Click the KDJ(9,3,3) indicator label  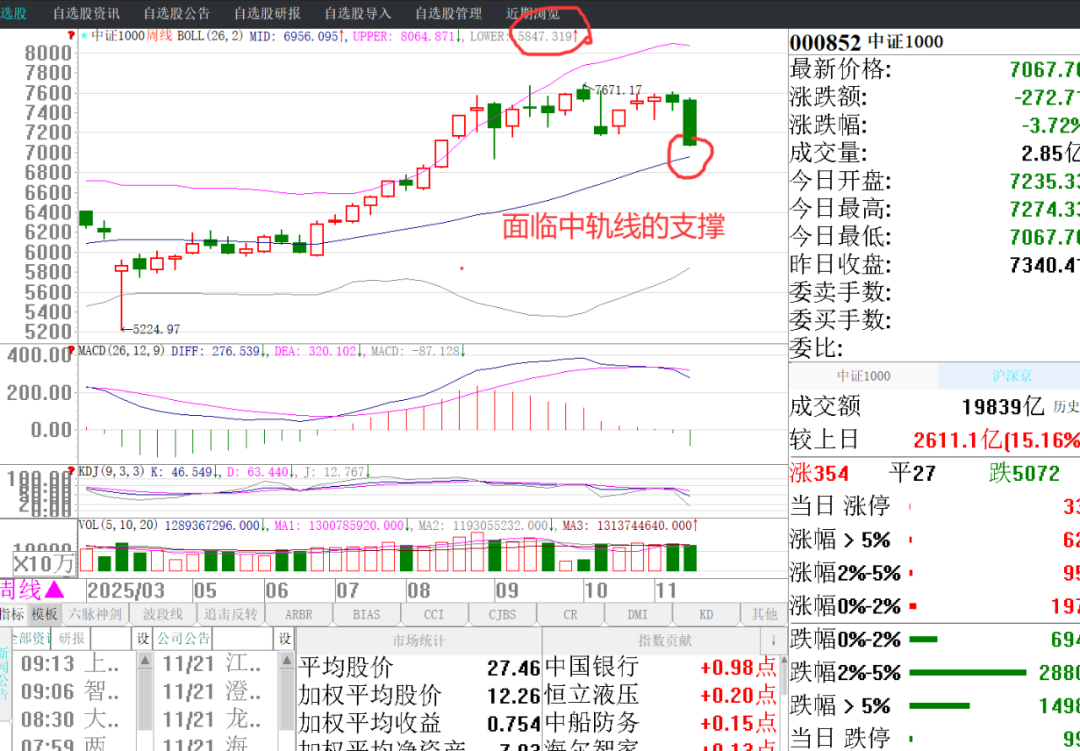point(111,471)
